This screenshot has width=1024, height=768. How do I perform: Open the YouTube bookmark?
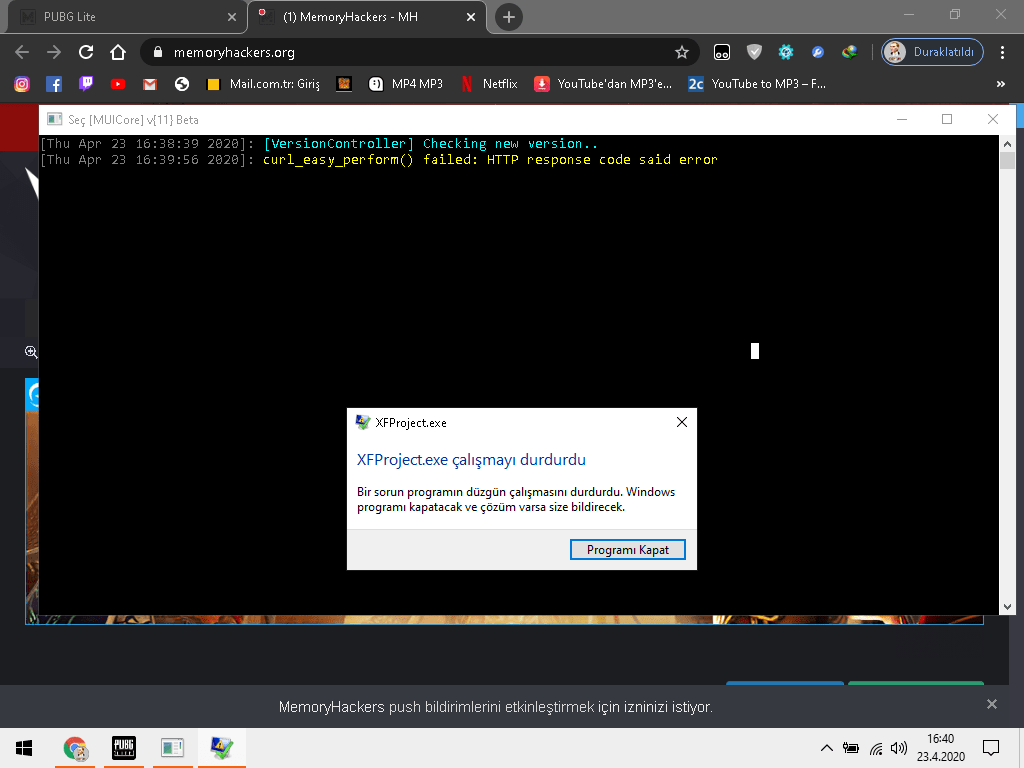point(118,84)
